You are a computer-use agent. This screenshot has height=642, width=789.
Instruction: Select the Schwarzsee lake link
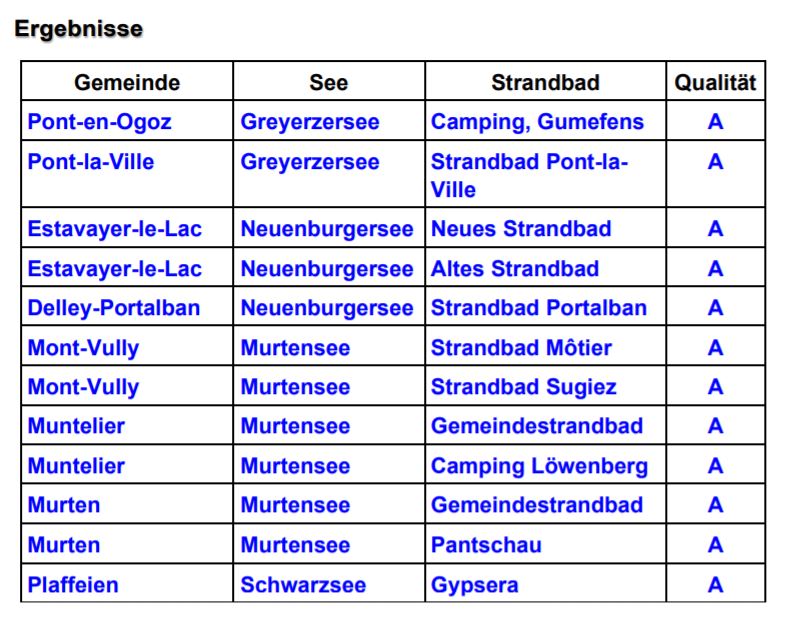[303, 585]
